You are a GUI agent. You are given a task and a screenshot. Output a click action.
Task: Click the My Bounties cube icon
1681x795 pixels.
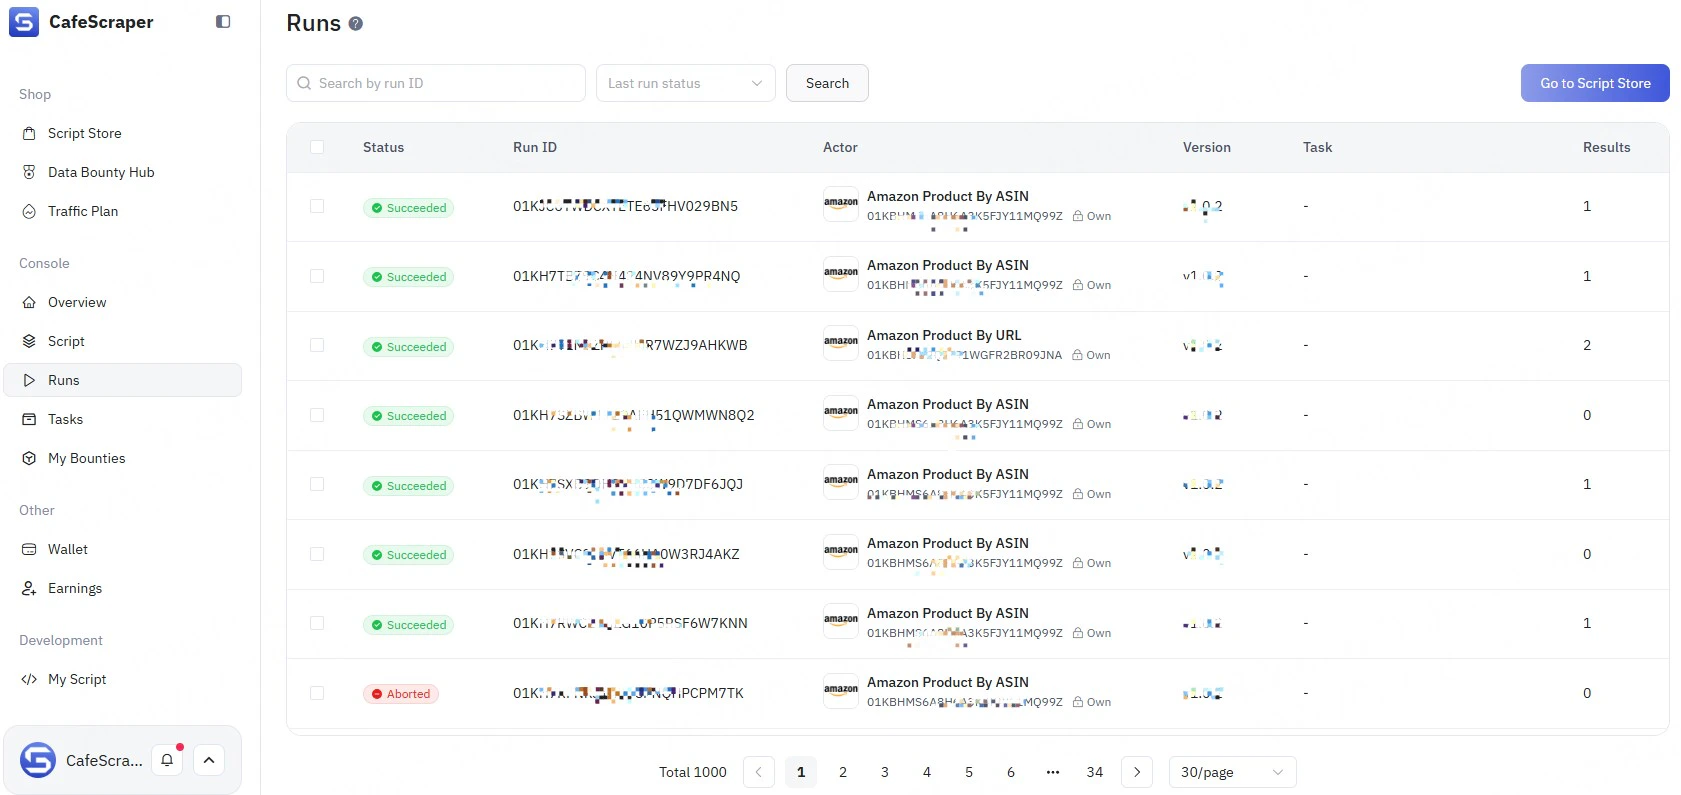29,458
